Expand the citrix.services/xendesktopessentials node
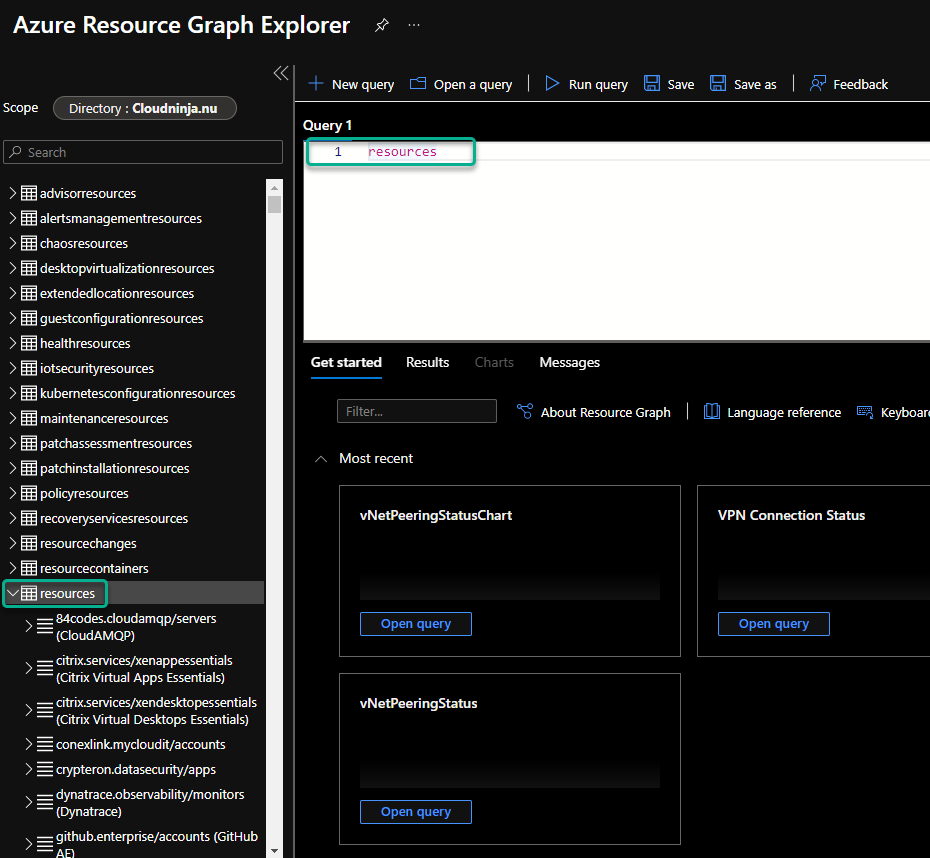This screenshot has width=930, height=858. (x=28, y=710)
